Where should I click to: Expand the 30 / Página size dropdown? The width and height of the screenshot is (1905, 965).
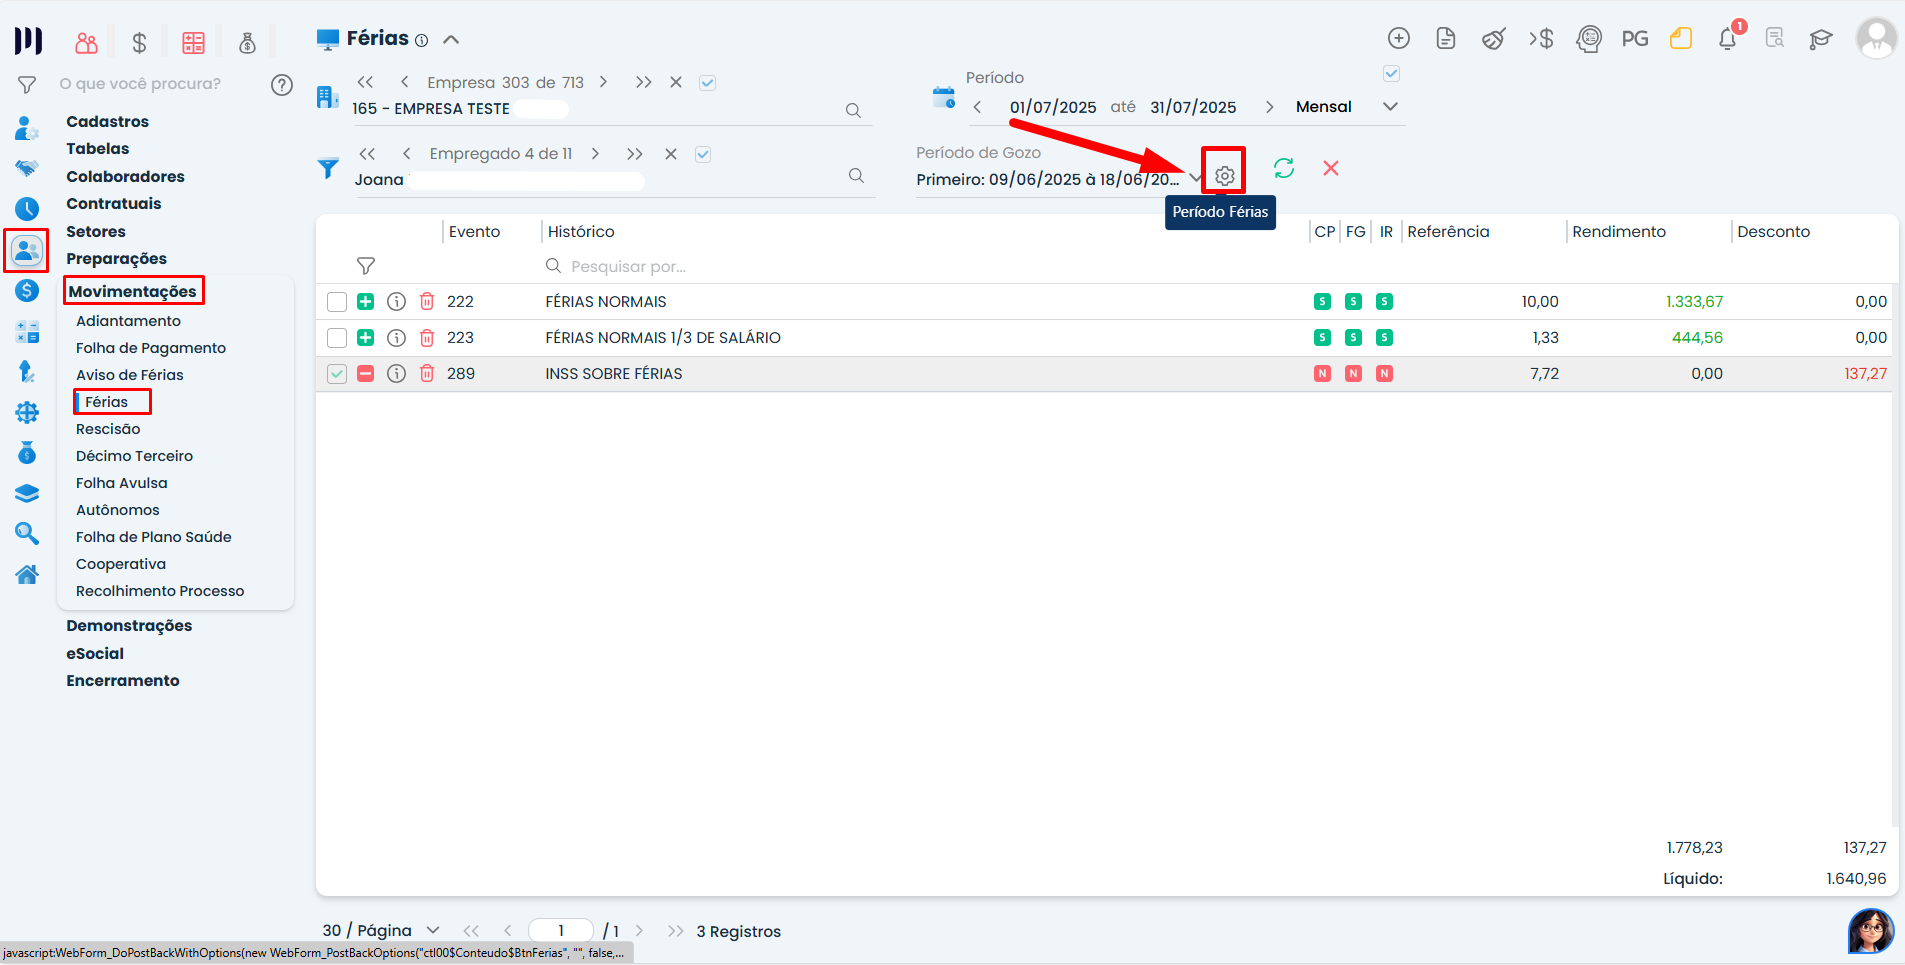[433, 931]
